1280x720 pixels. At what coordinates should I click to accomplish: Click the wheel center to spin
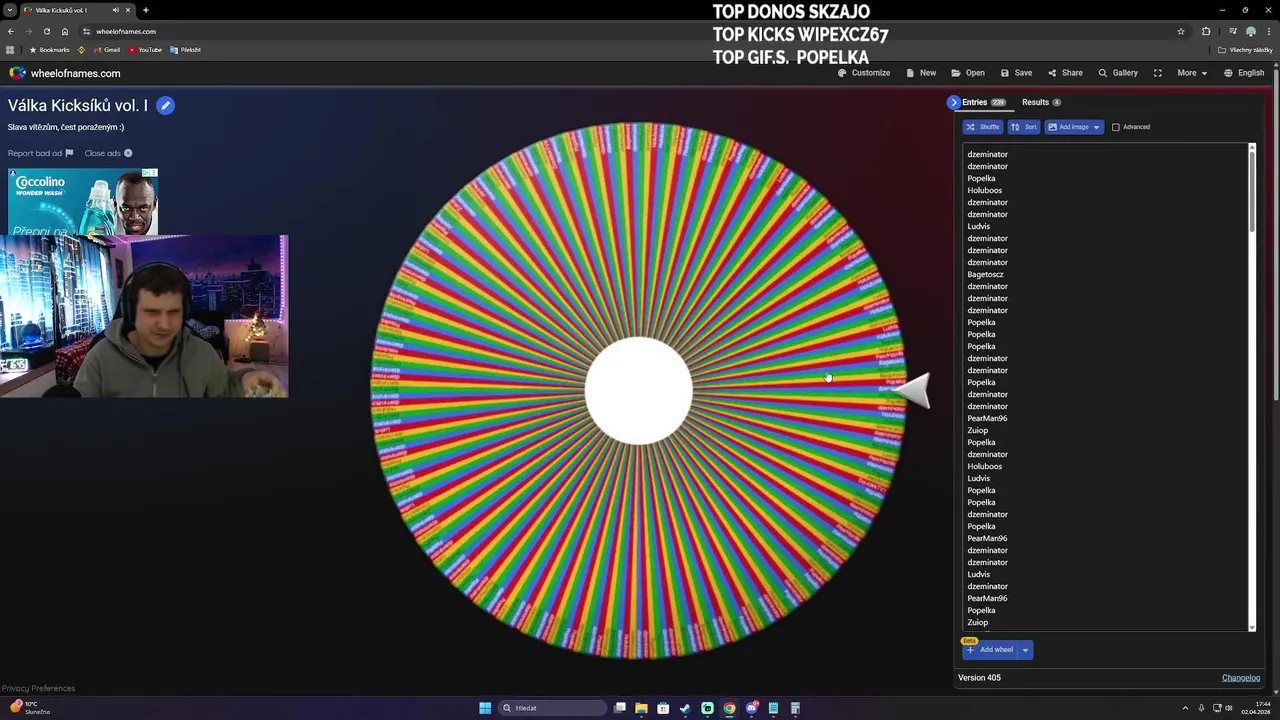click(x=638, y=391)
